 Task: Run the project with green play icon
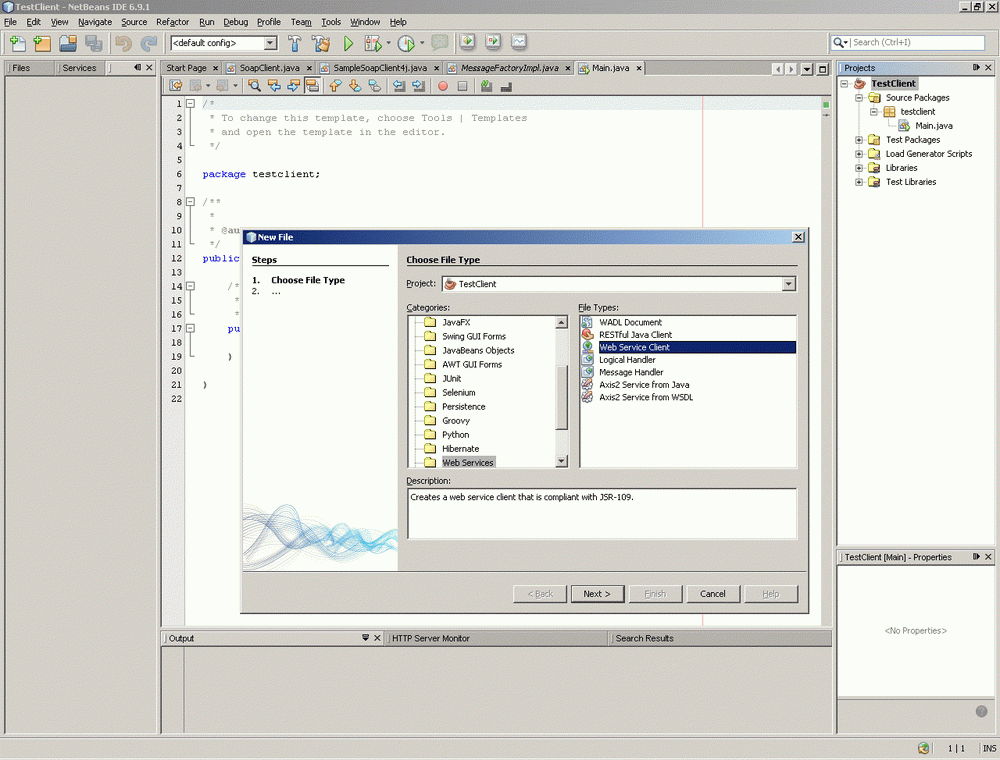point(348,43)
